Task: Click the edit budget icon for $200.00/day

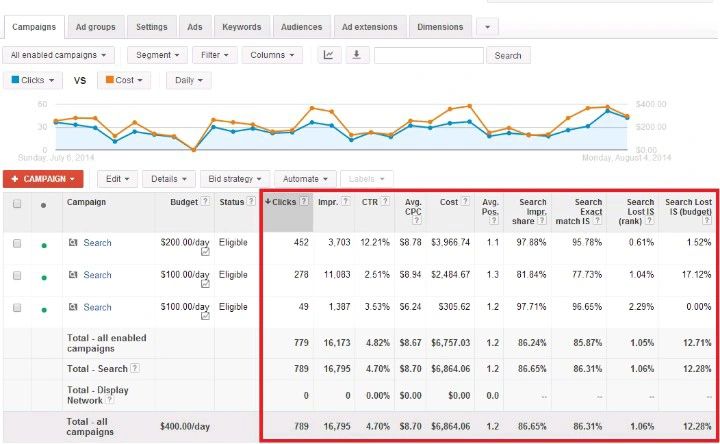Action: 205,252
